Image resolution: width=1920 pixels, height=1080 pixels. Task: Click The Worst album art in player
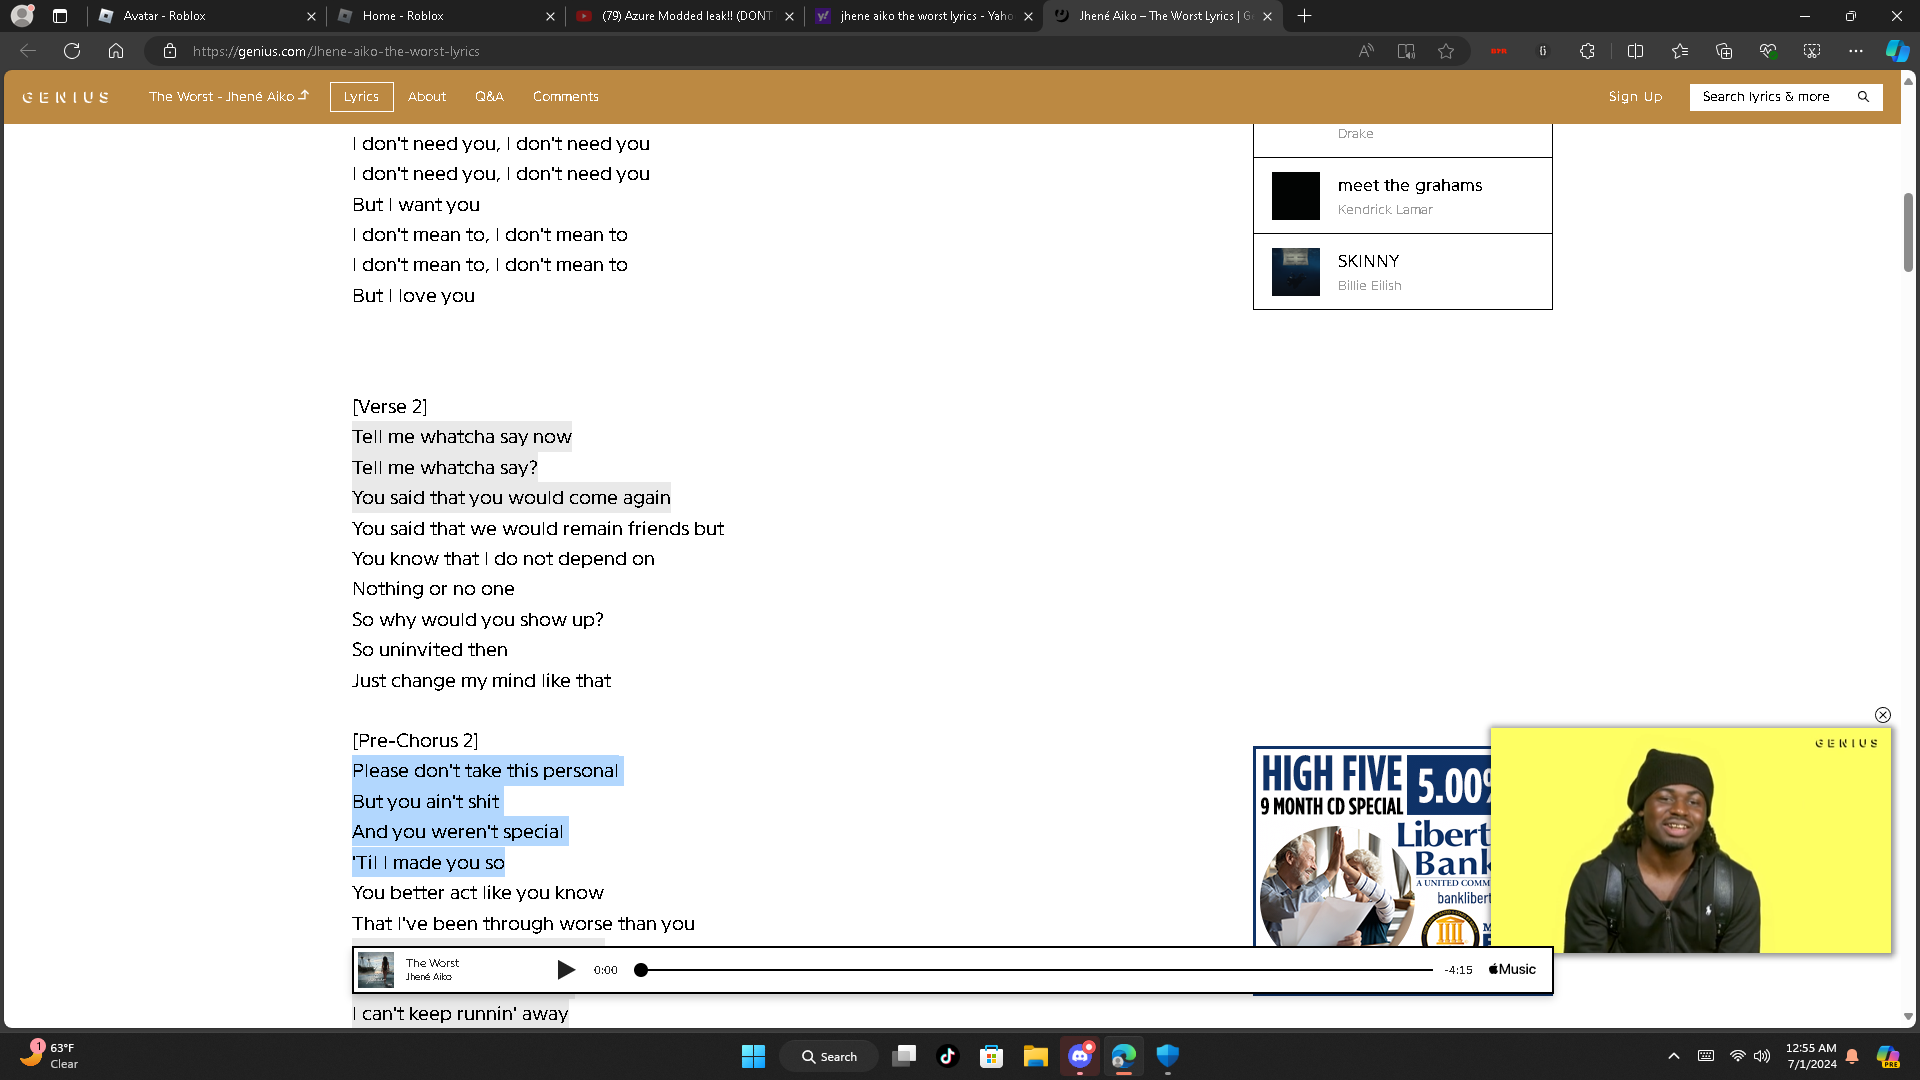376,970
